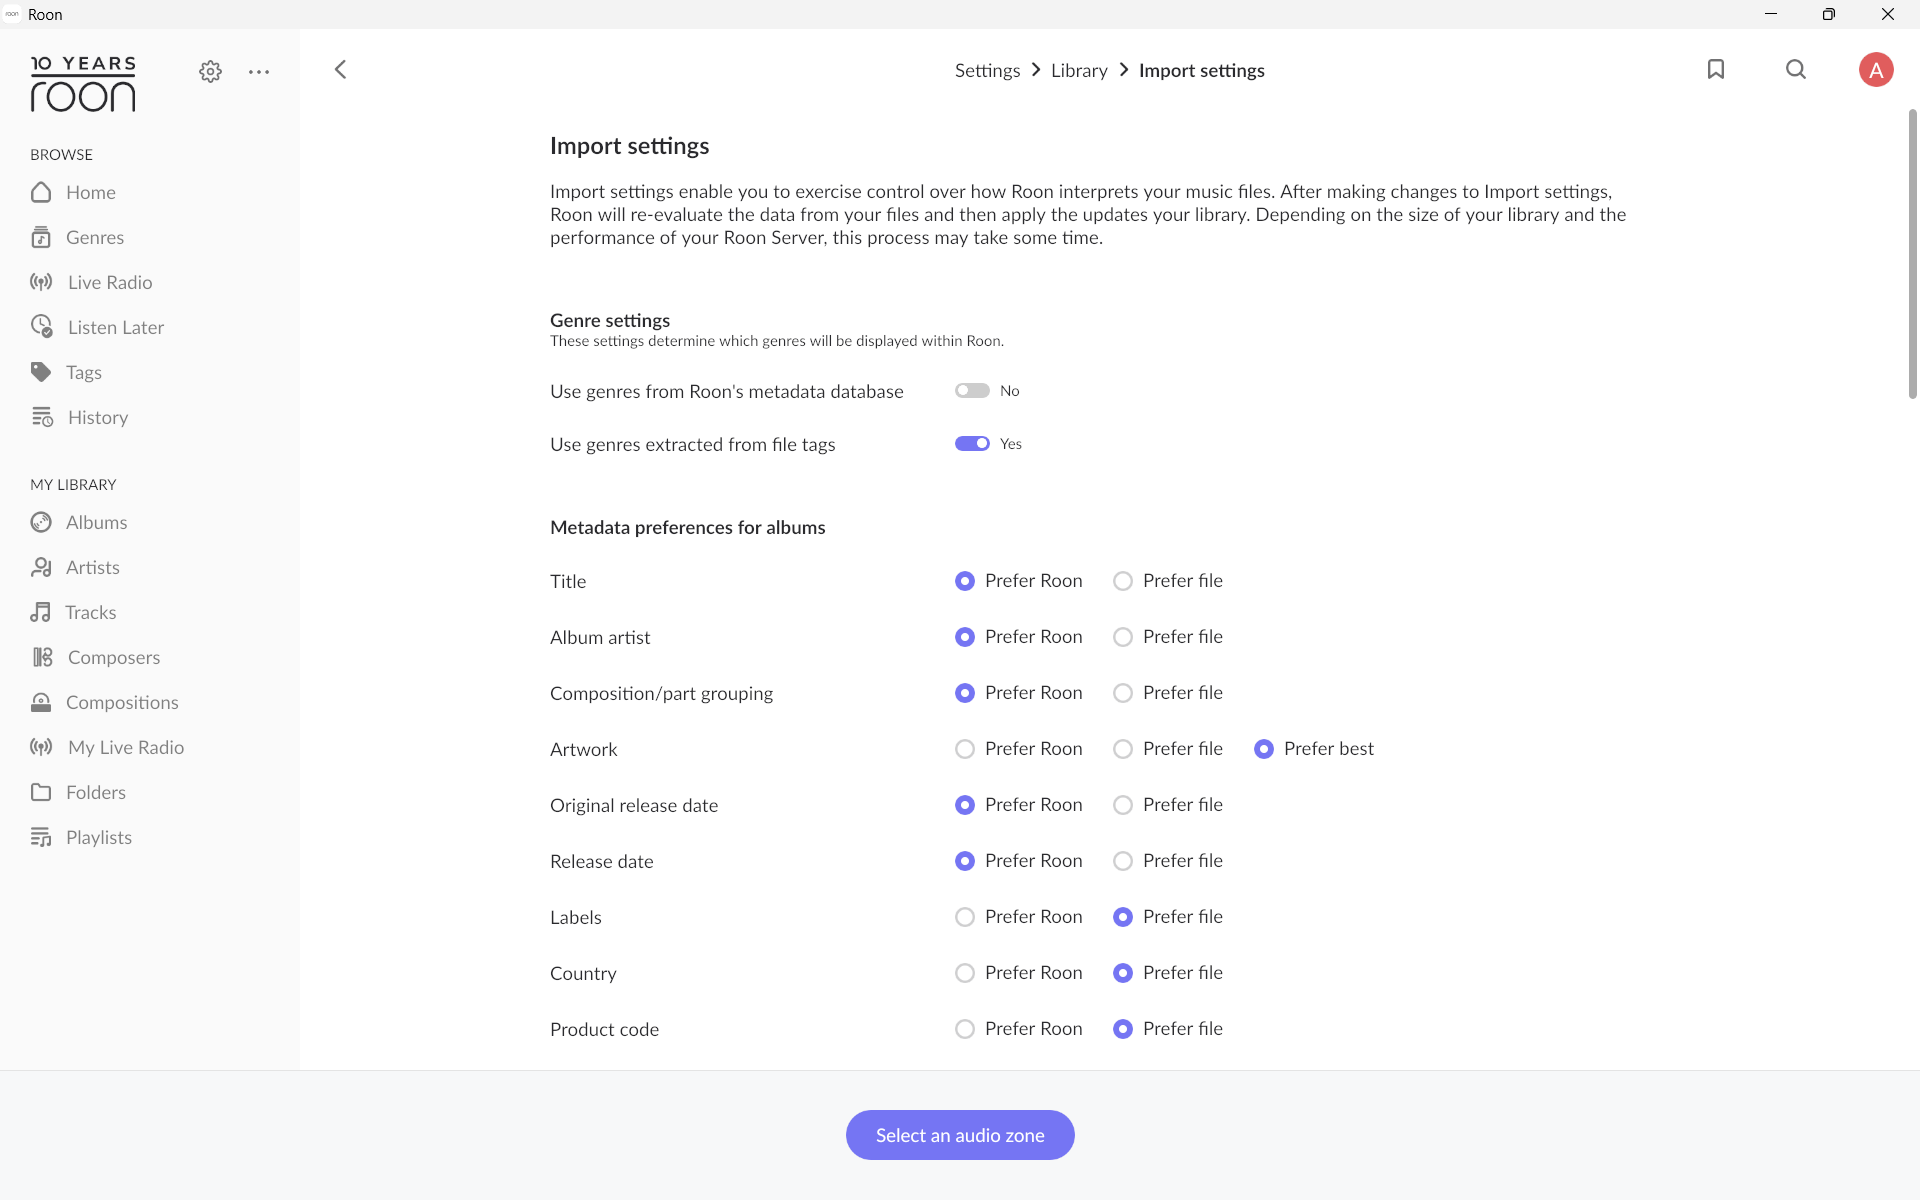Open the settings gear icon
1920x1200 pixels.
click(210, 71)
